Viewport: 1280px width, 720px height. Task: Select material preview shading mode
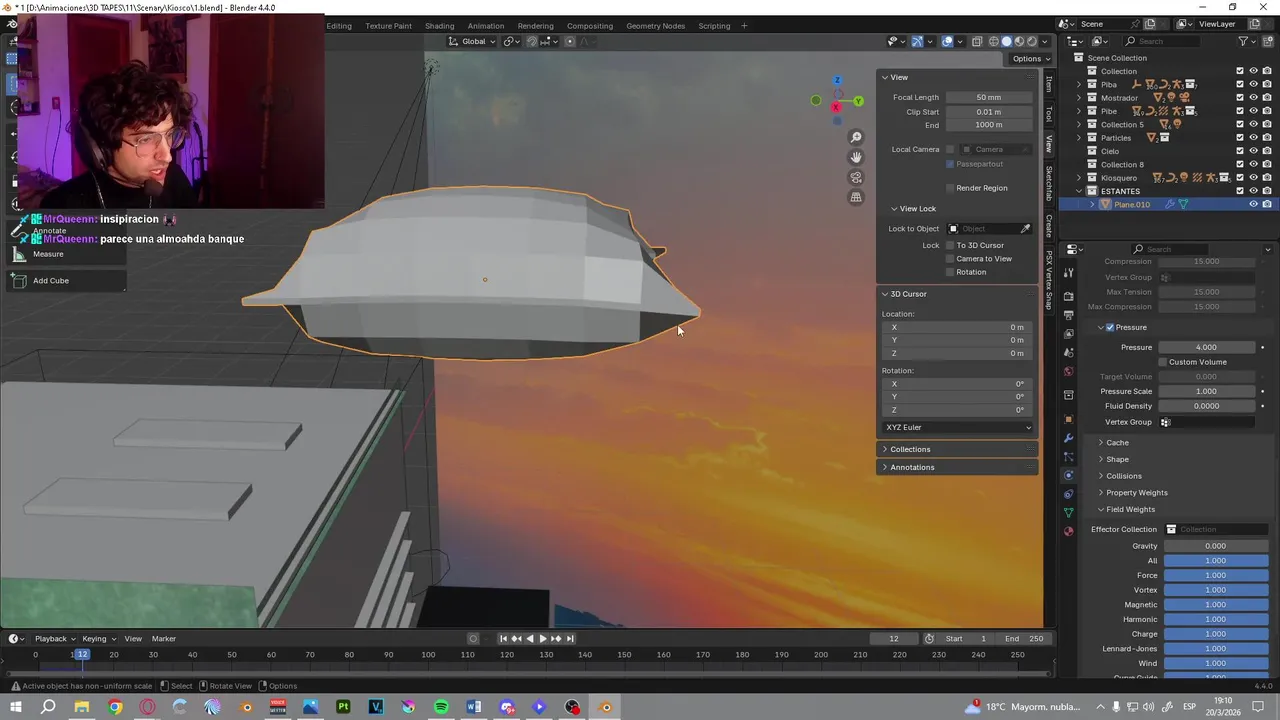click(x=1020, y=41)
